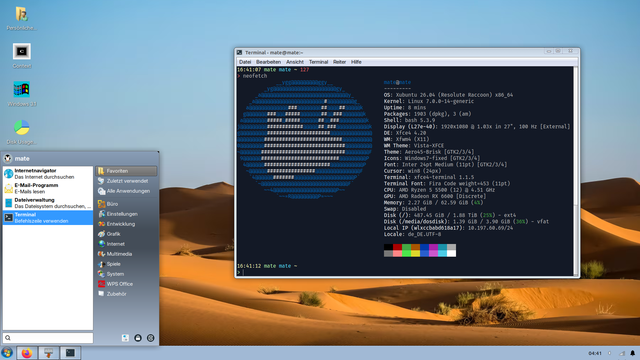Click the start orb on the taskbar
640x360 pixels.
point(7,352)
